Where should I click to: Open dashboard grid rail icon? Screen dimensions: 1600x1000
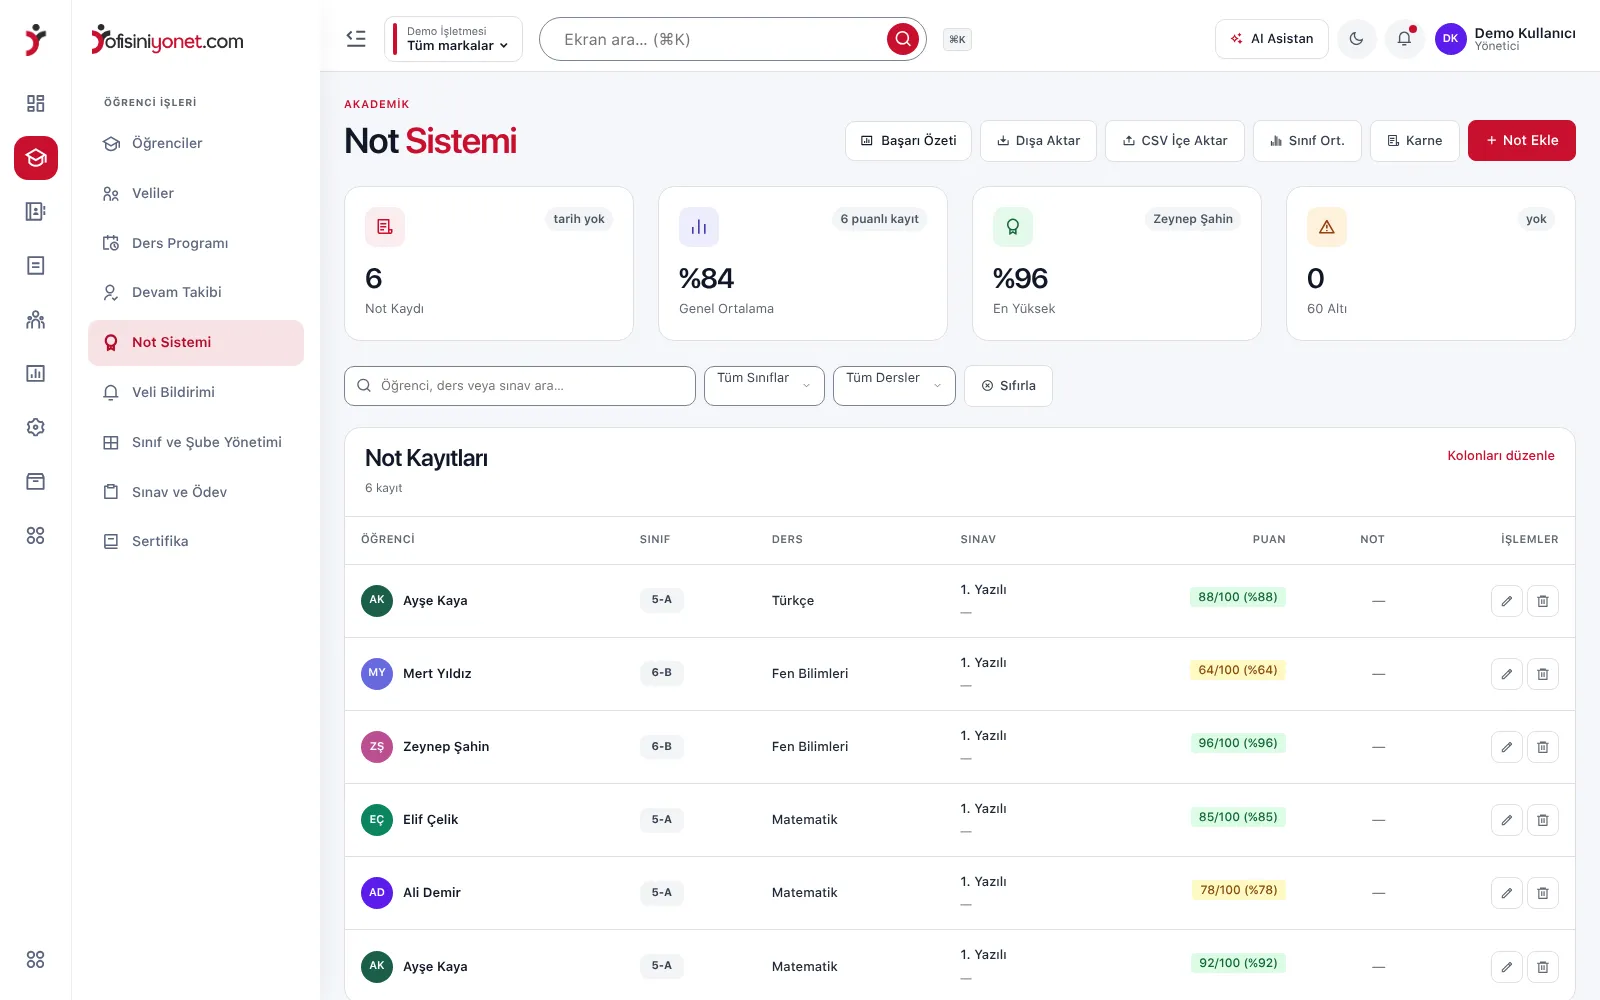(36, 103)
